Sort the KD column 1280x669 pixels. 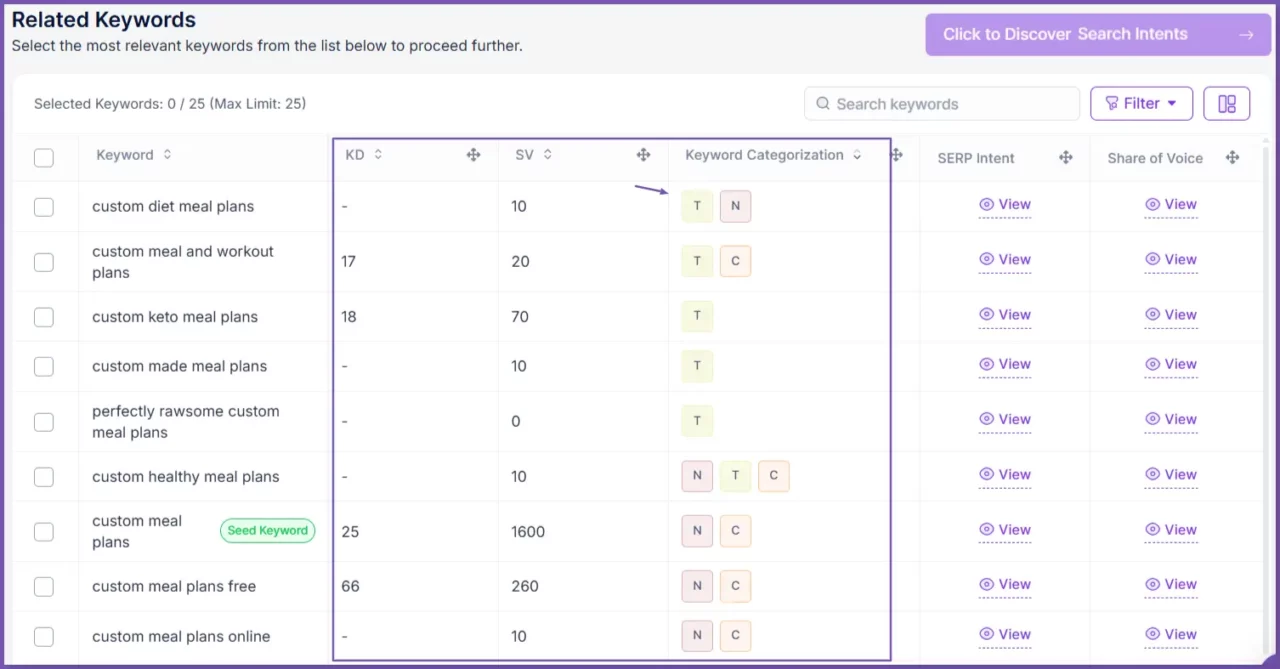tap(378, 155)
